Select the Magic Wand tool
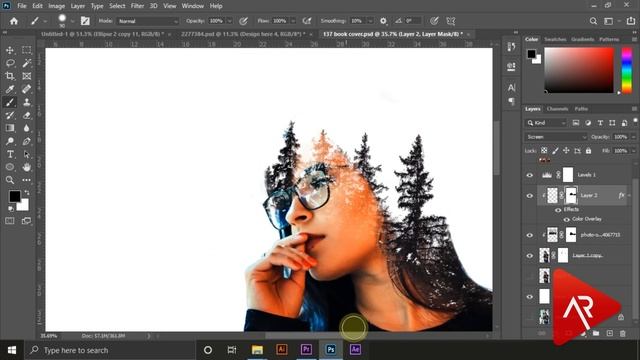 [x=27, y=63]
